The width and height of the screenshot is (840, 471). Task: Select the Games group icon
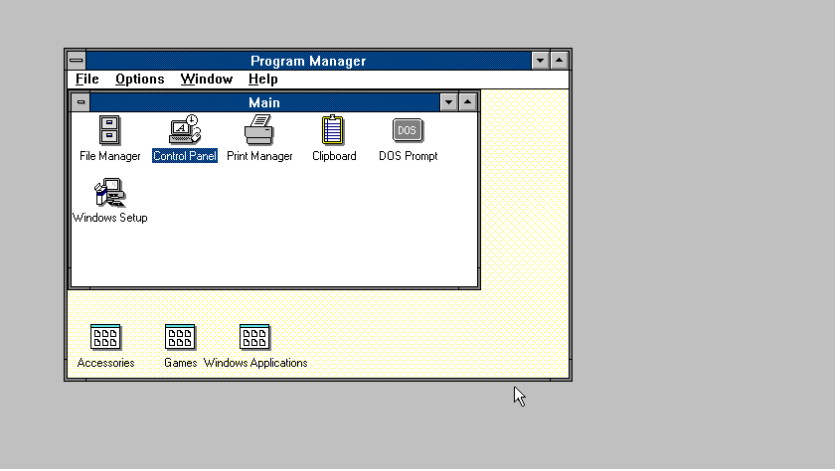point(180,337)
